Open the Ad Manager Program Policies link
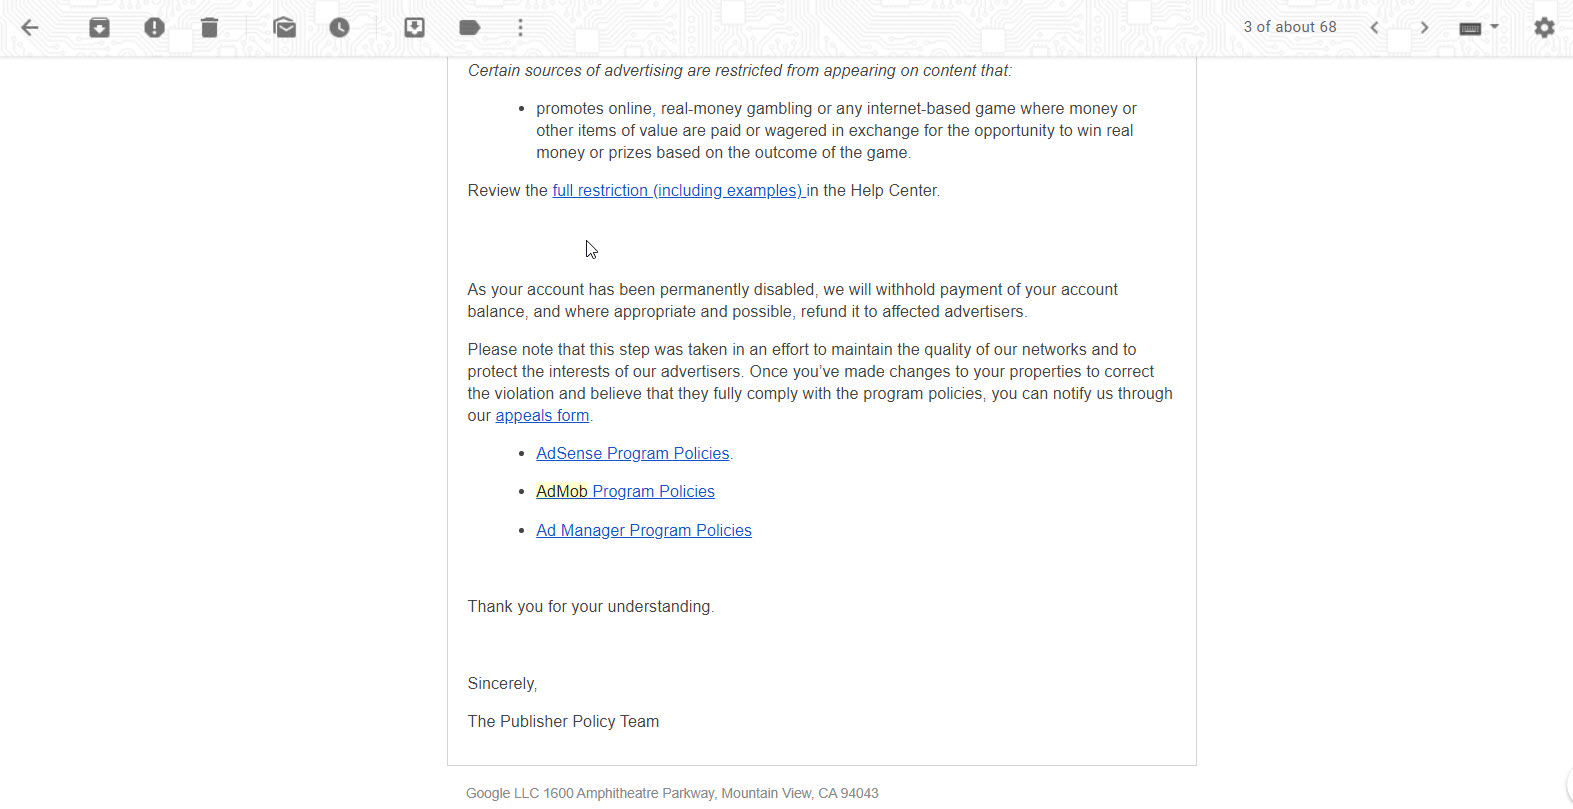Viewport: 1573px width, 809px height. click(643, 531)
